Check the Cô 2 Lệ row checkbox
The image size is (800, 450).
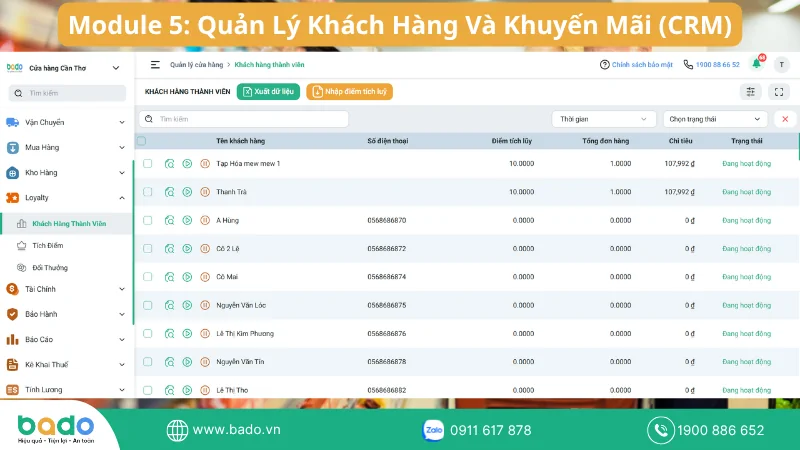pyautogui.click(x=147, y=248)
